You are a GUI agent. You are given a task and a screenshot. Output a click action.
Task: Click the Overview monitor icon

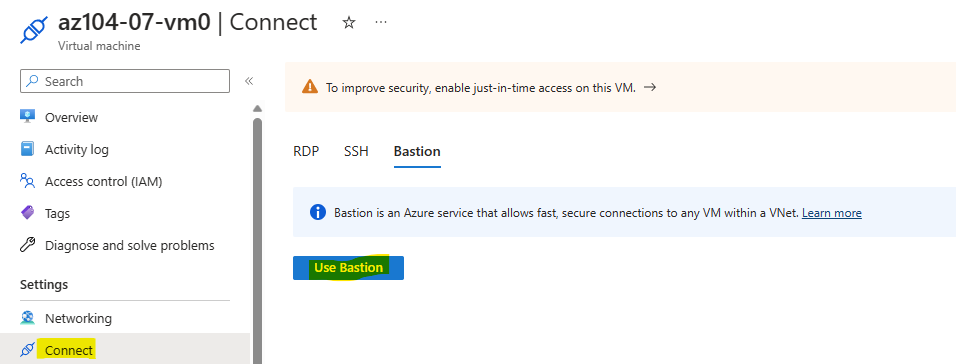pos(27,116)
